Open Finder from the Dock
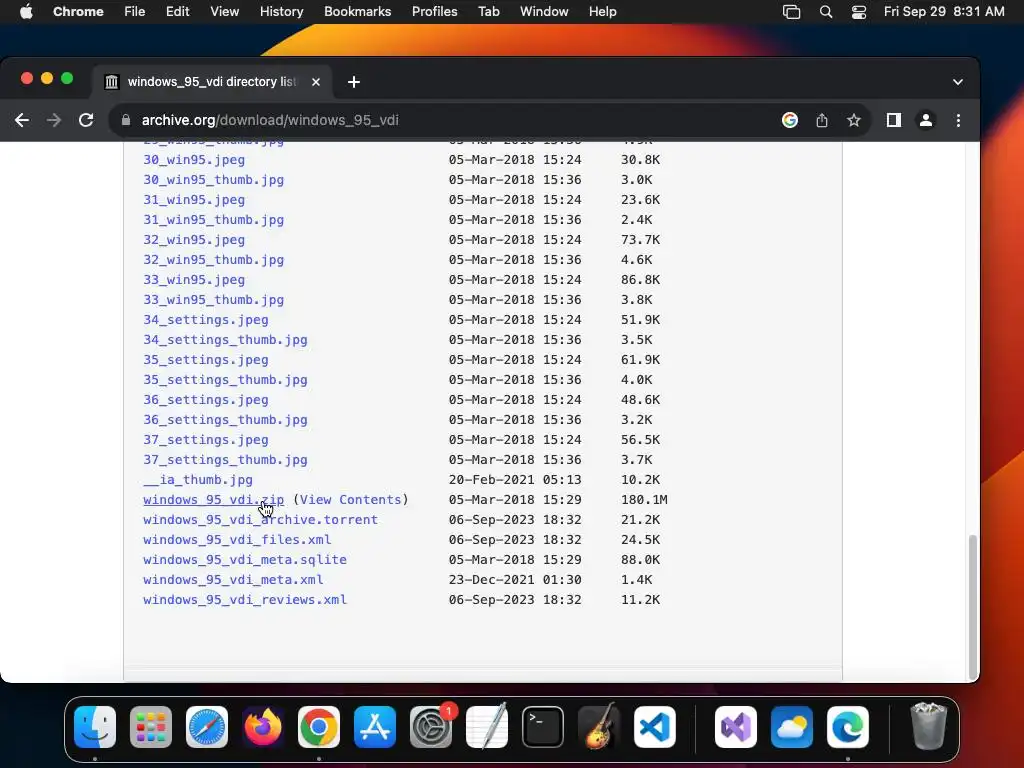 pos(95,727)
